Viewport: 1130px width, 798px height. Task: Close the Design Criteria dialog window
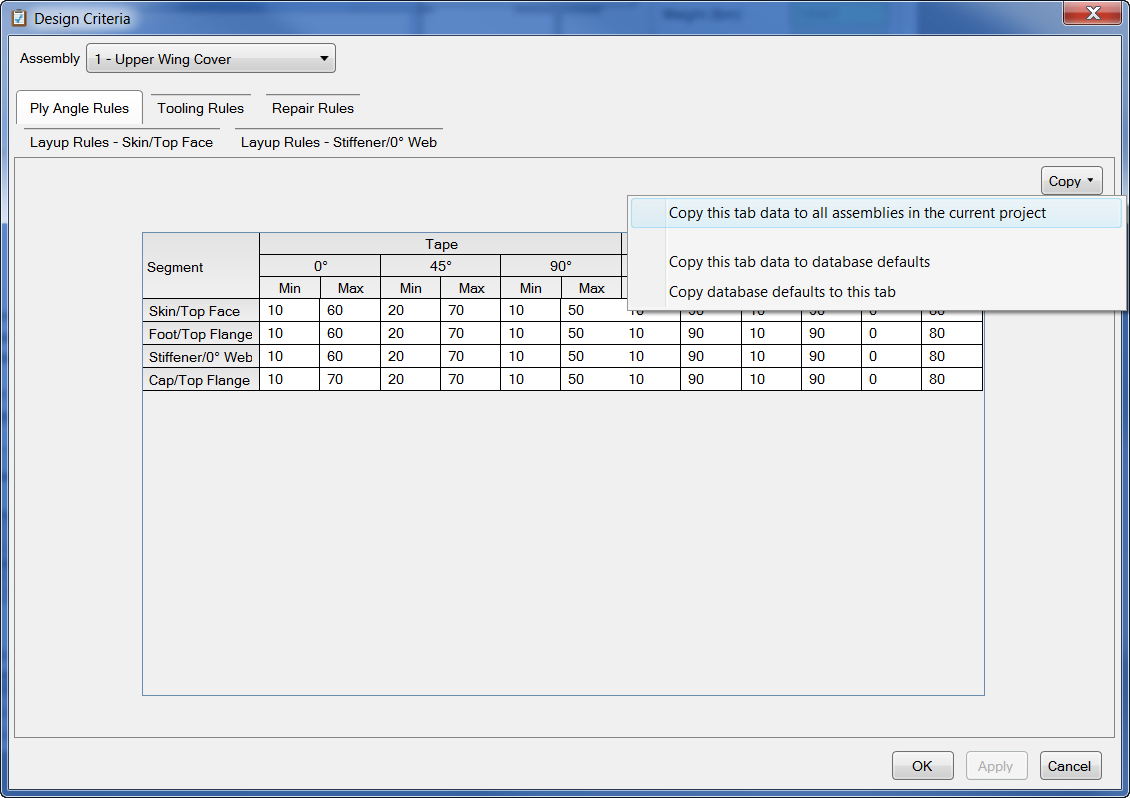1092,14
